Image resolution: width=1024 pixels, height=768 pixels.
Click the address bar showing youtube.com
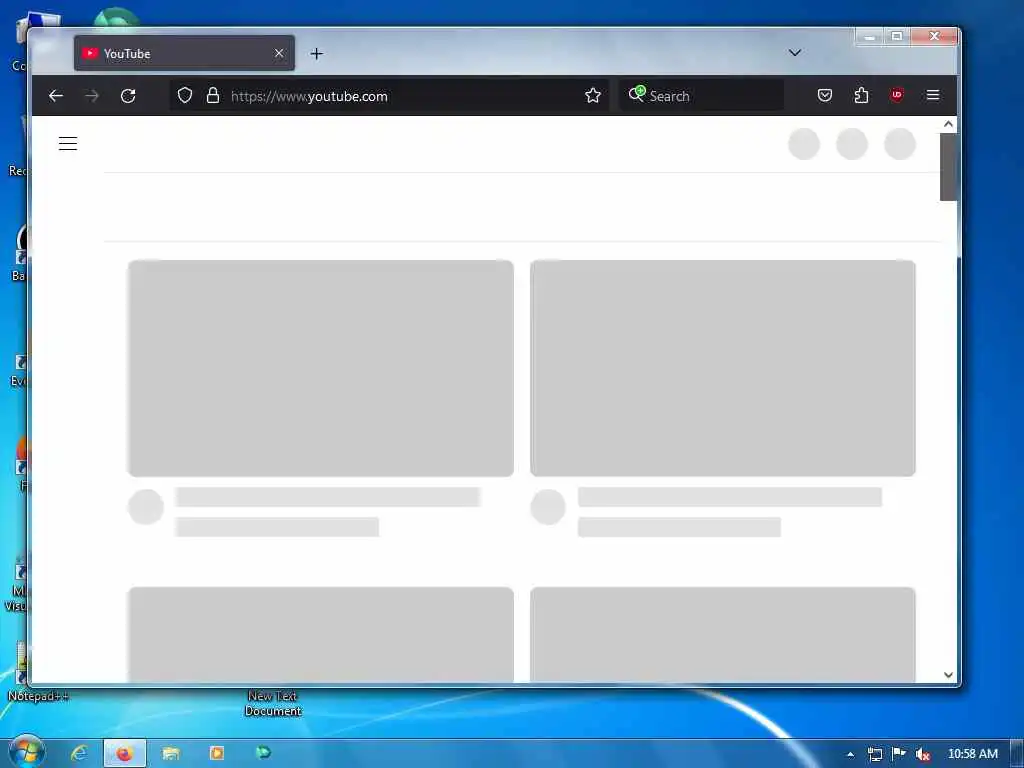390,96
